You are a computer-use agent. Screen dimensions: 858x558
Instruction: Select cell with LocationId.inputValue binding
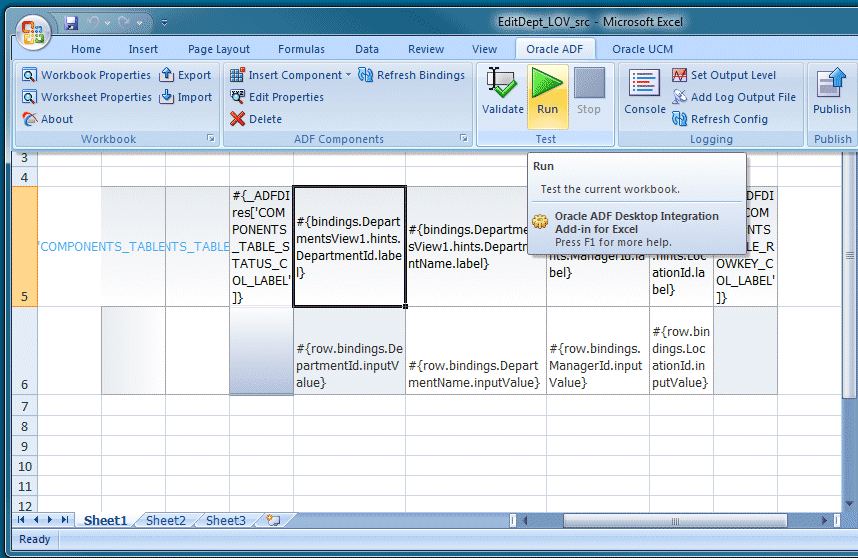[681, 351]
